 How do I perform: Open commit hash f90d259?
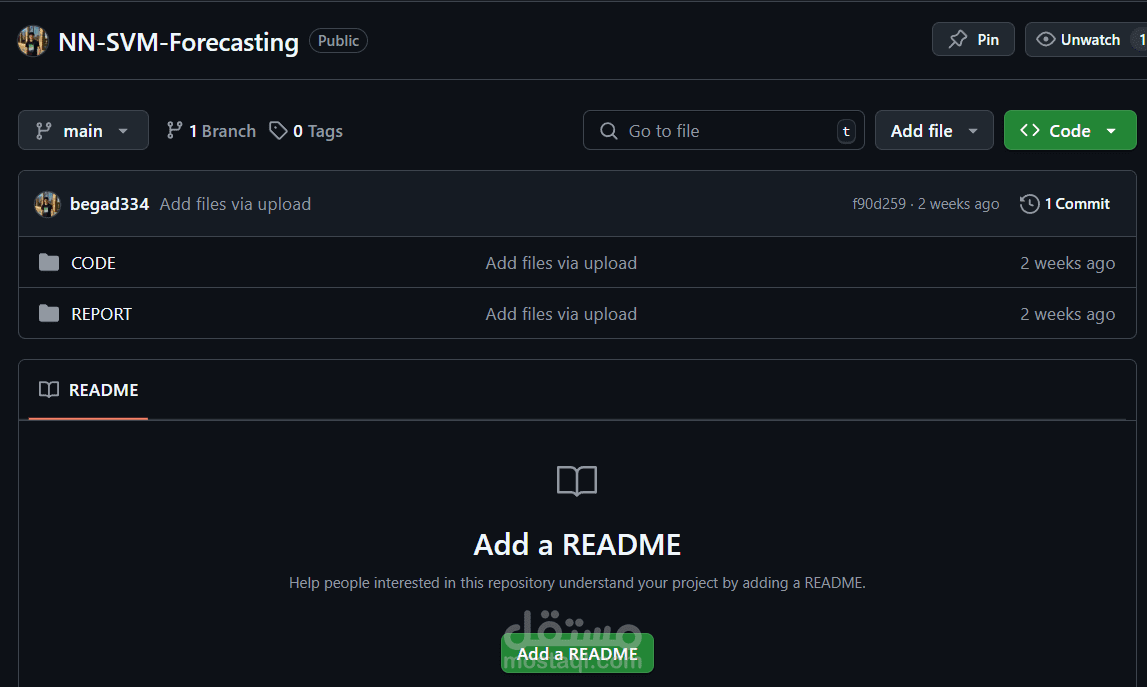point(879,204)
